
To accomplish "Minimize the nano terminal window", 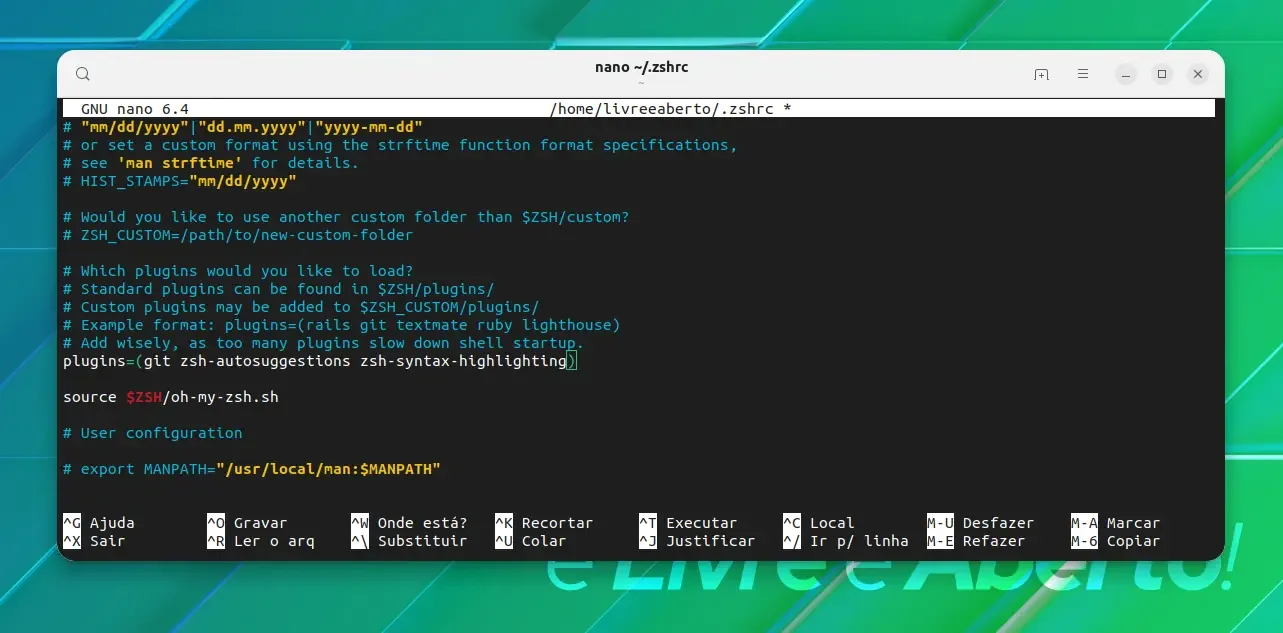I will [1127, 74].
